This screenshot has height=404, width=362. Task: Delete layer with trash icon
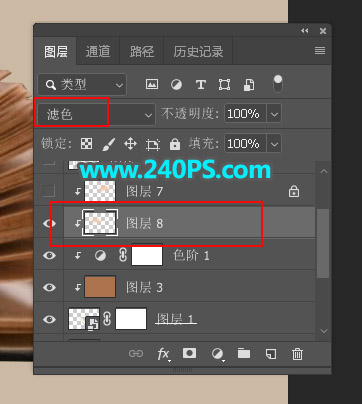pos(297,354)
